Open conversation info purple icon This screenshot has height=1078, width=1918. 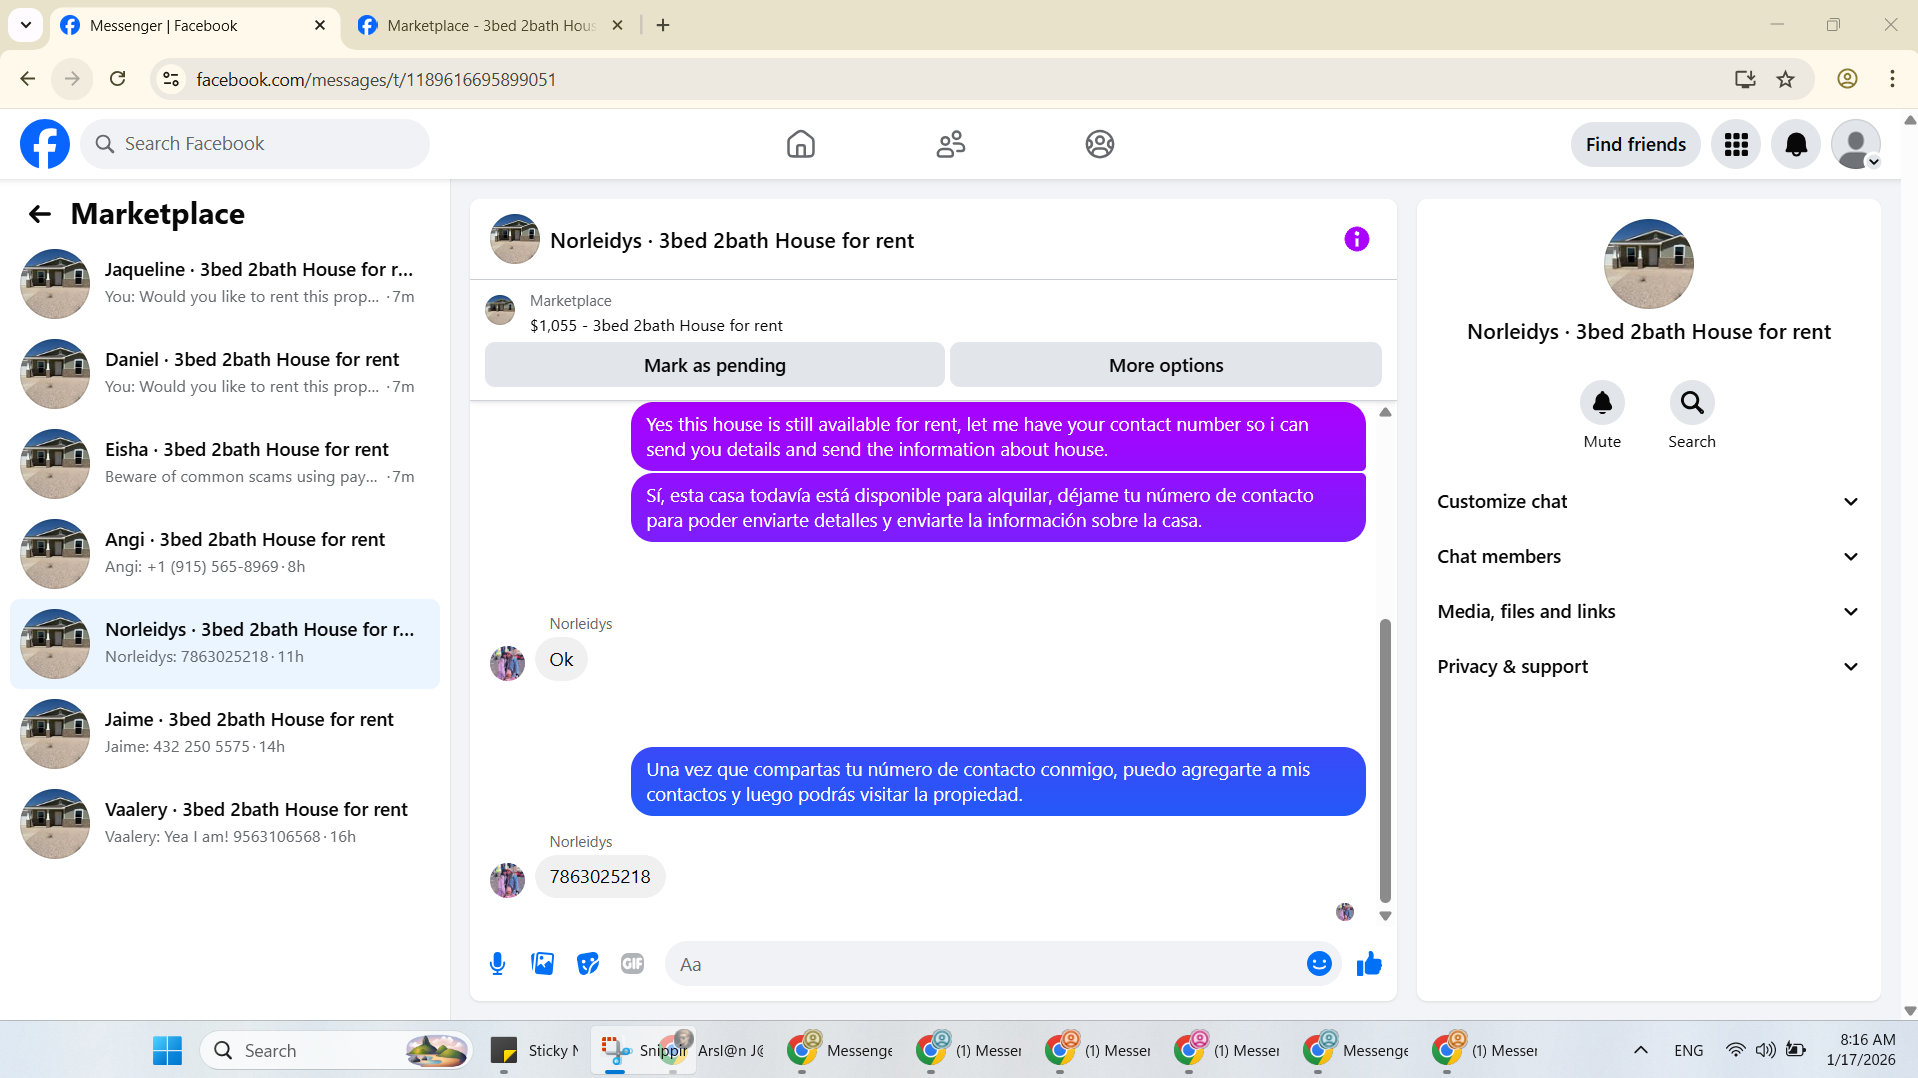tap(1356, 239)
